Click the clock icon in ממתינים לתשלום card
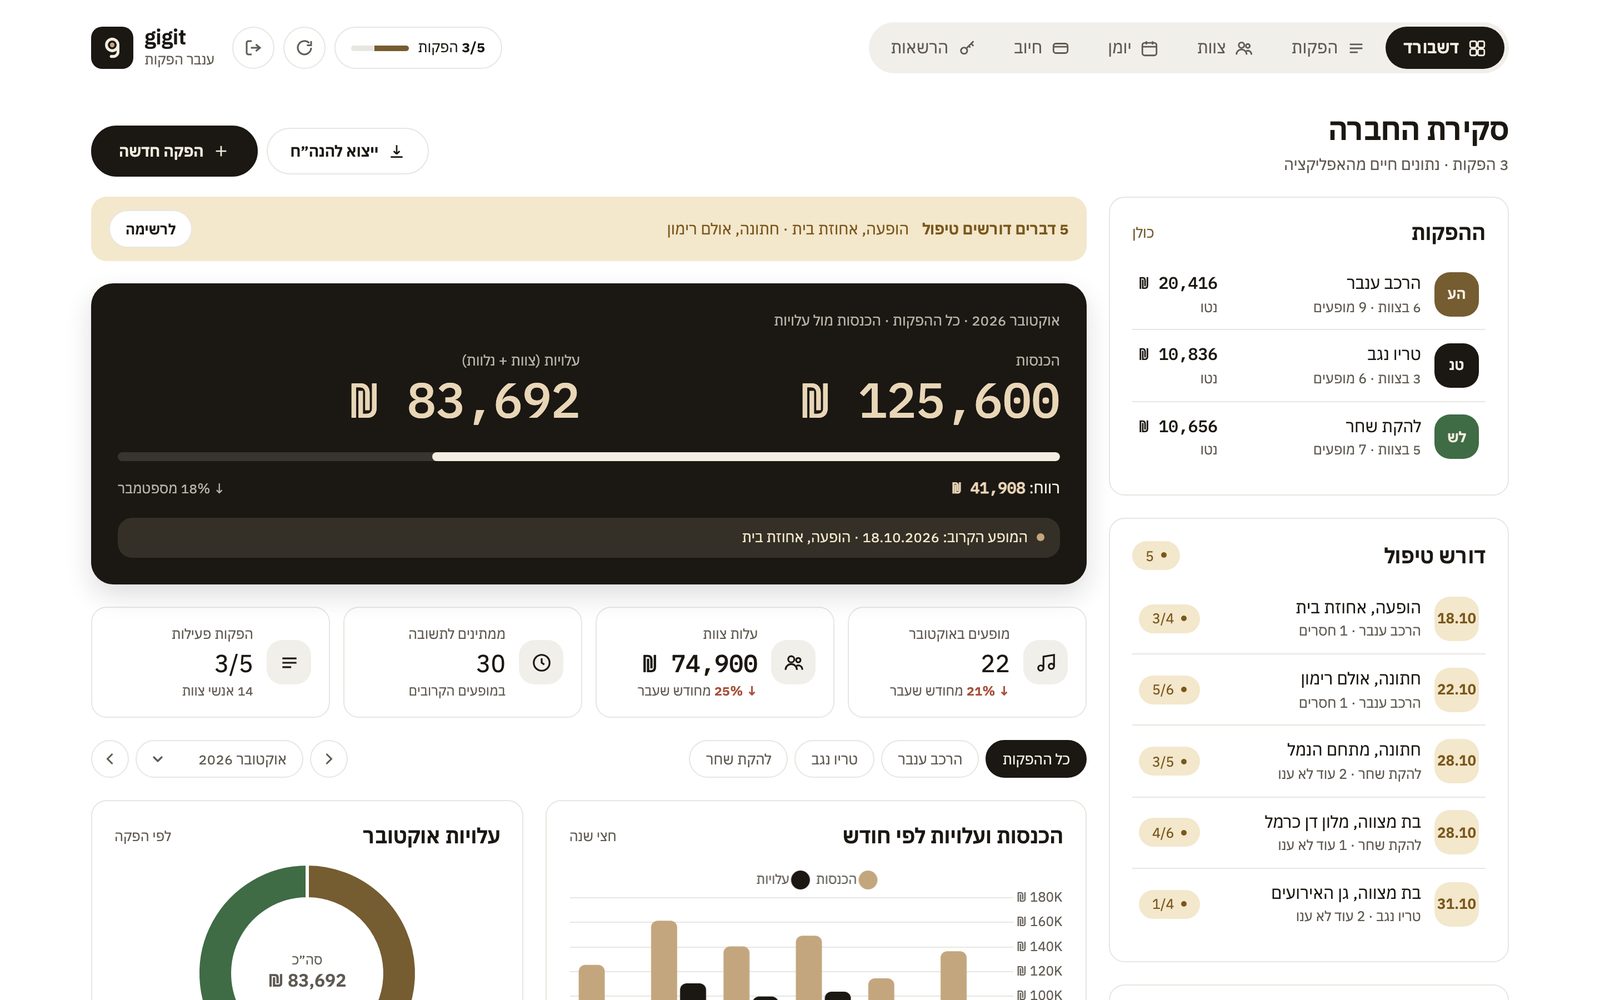Viewport: 1600px width, 1000px height. [541, 662]
